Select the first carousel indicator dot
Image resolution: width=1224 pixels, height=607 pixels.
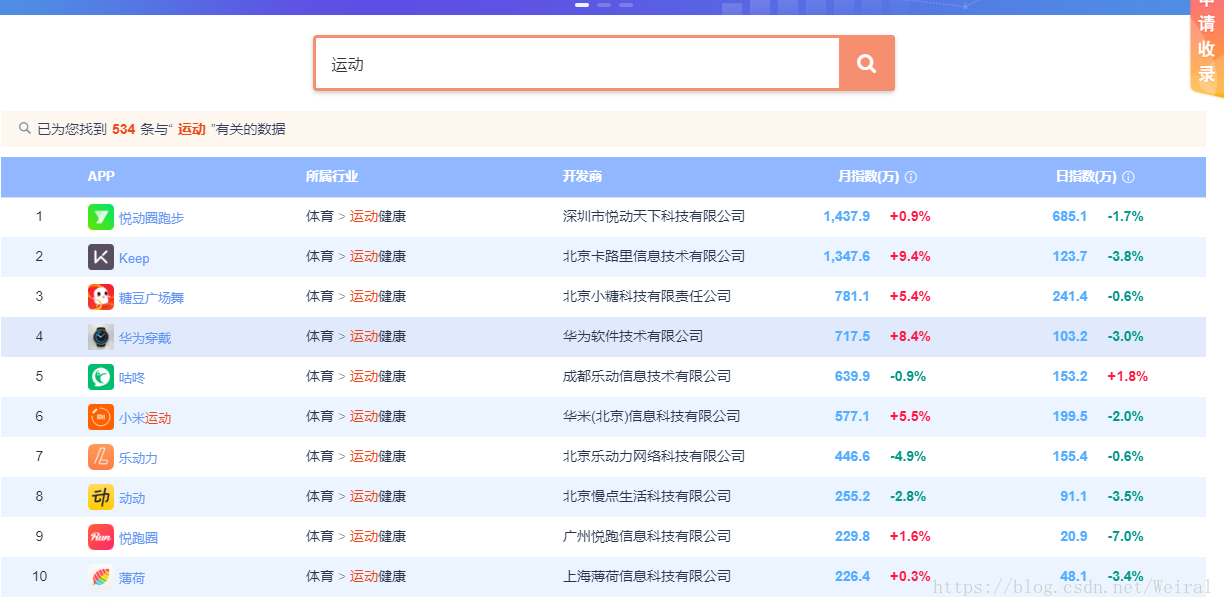point(582,5)
